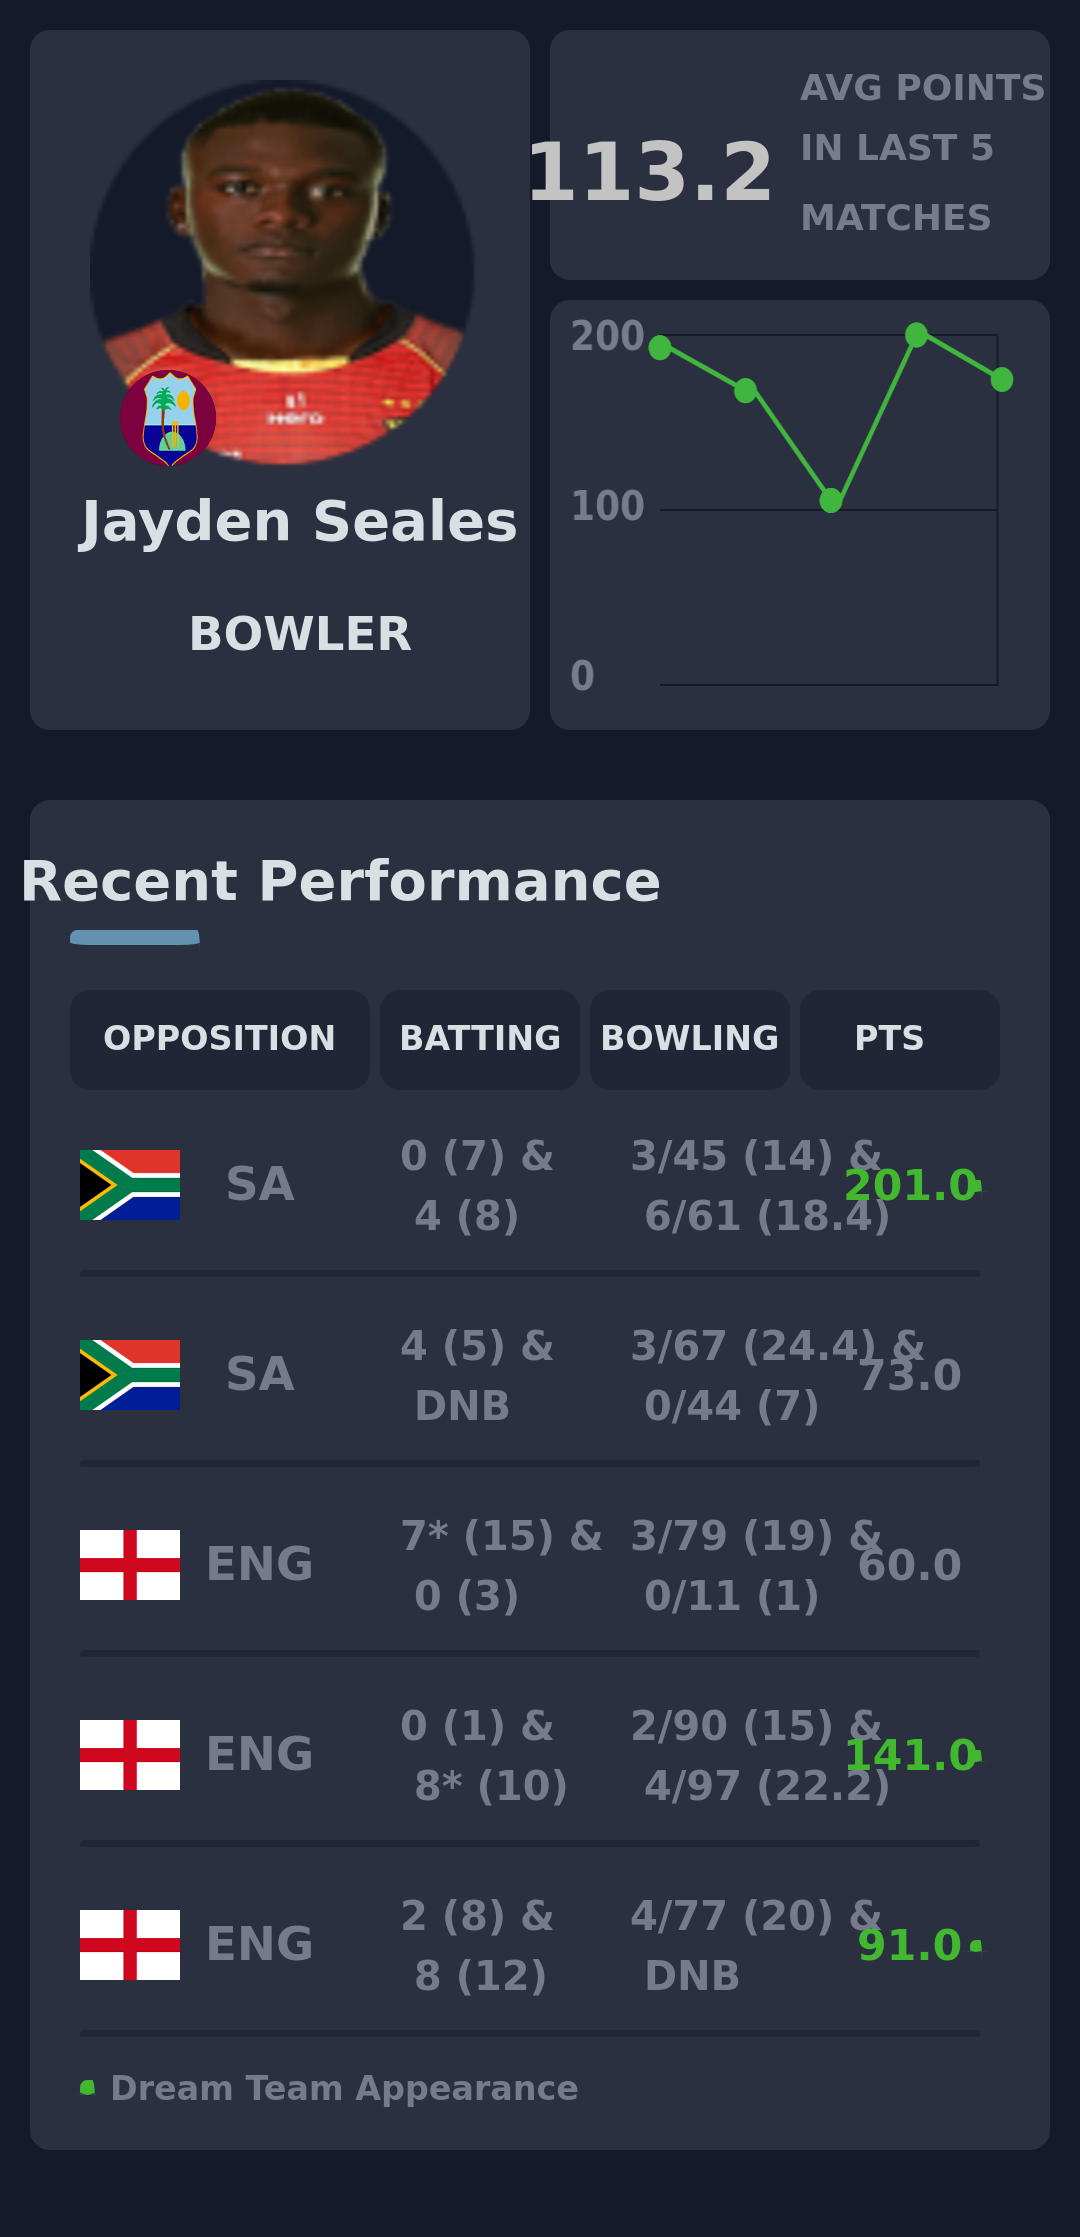Click the first data point on the chart

[660, 348]
